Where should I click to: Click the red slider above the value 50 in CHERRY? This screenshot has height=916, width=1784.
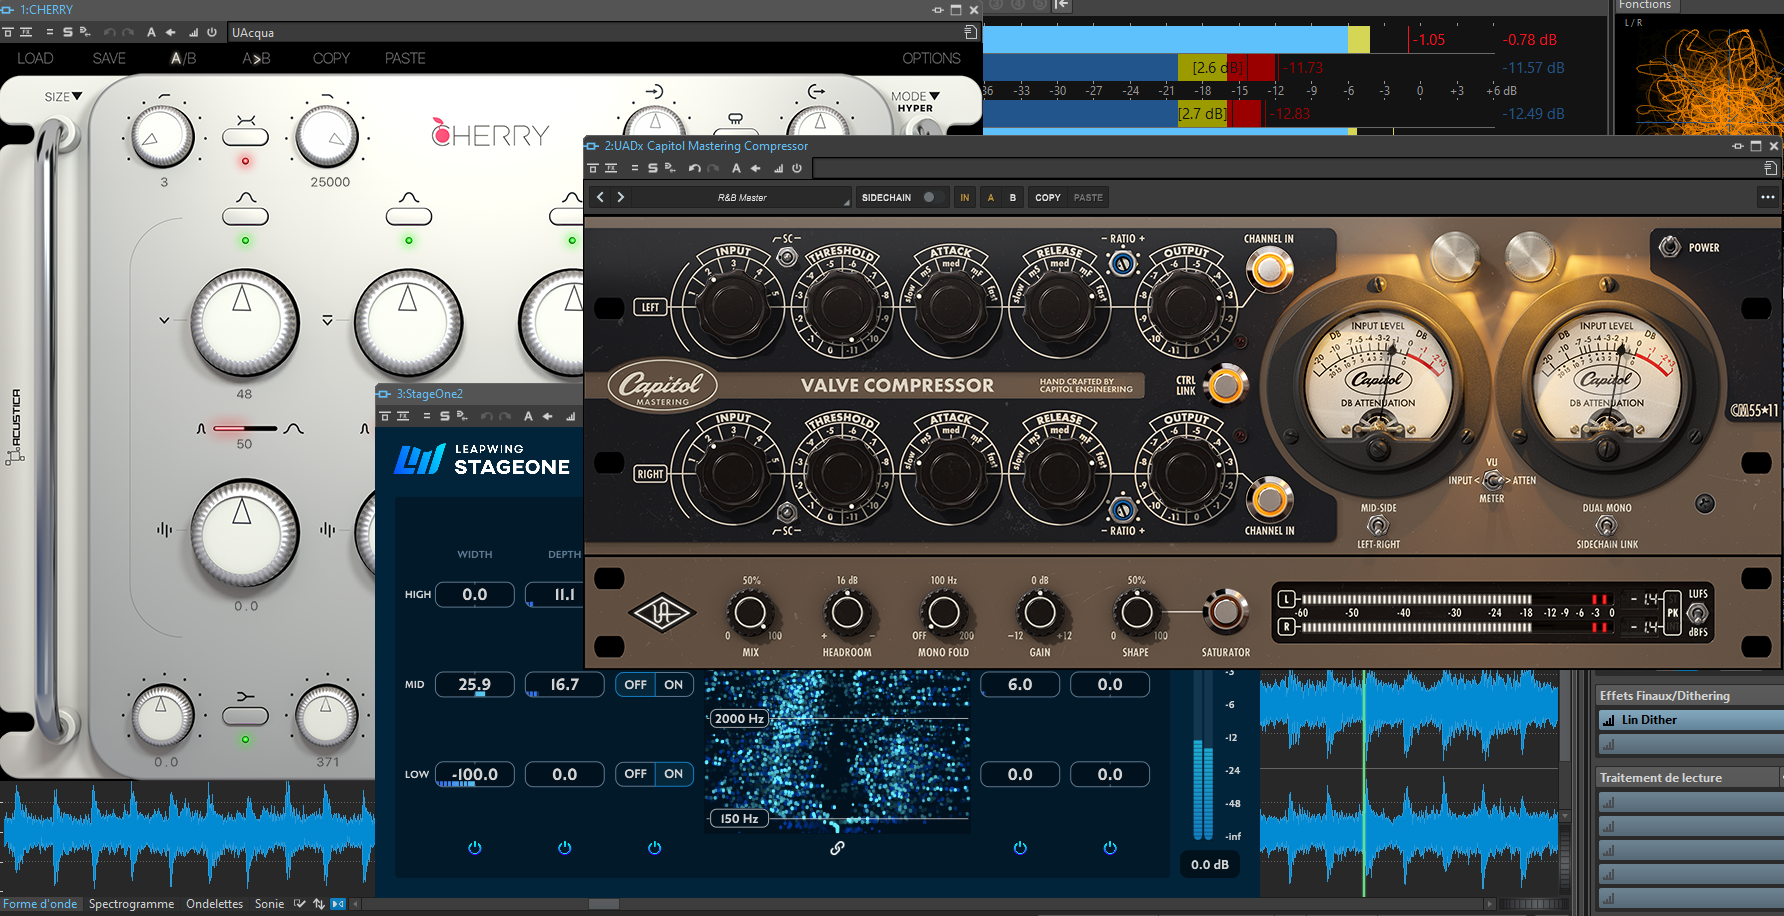(x=245, y=429)
